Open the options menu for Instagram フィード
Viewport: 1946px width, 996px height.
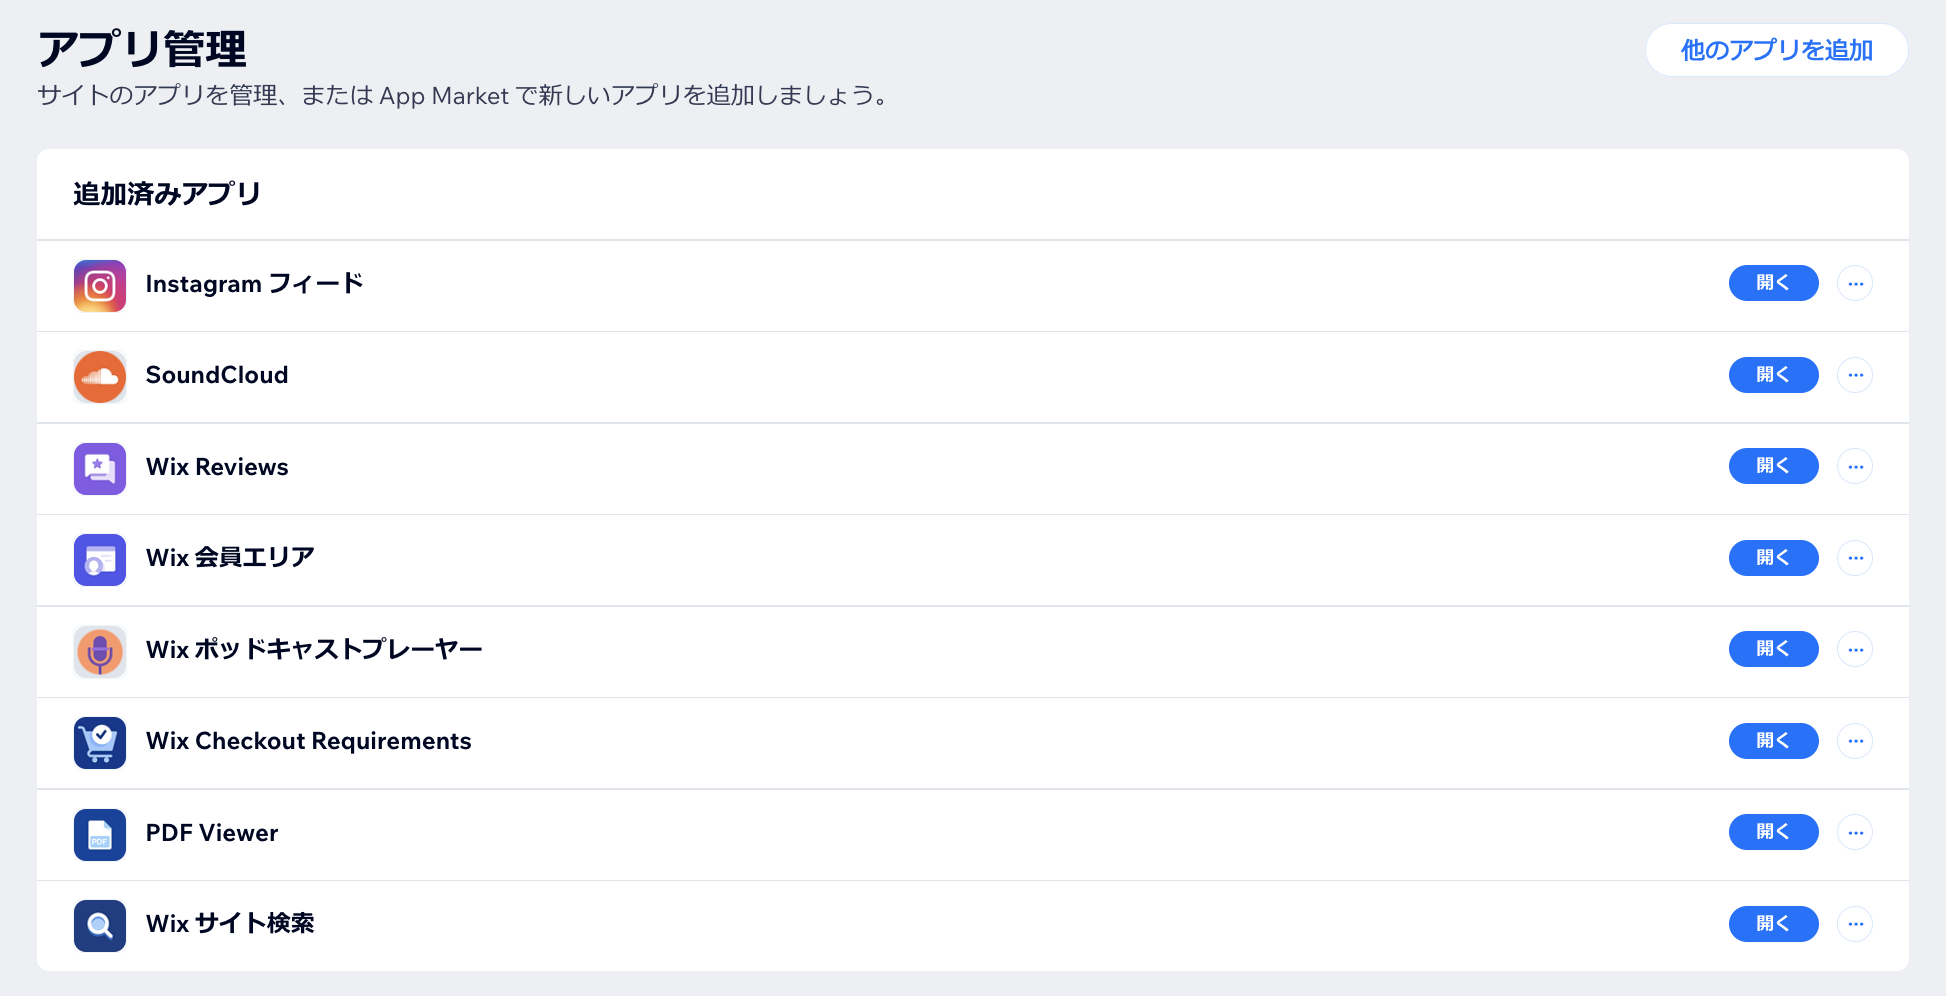[x=1855, y=283]
